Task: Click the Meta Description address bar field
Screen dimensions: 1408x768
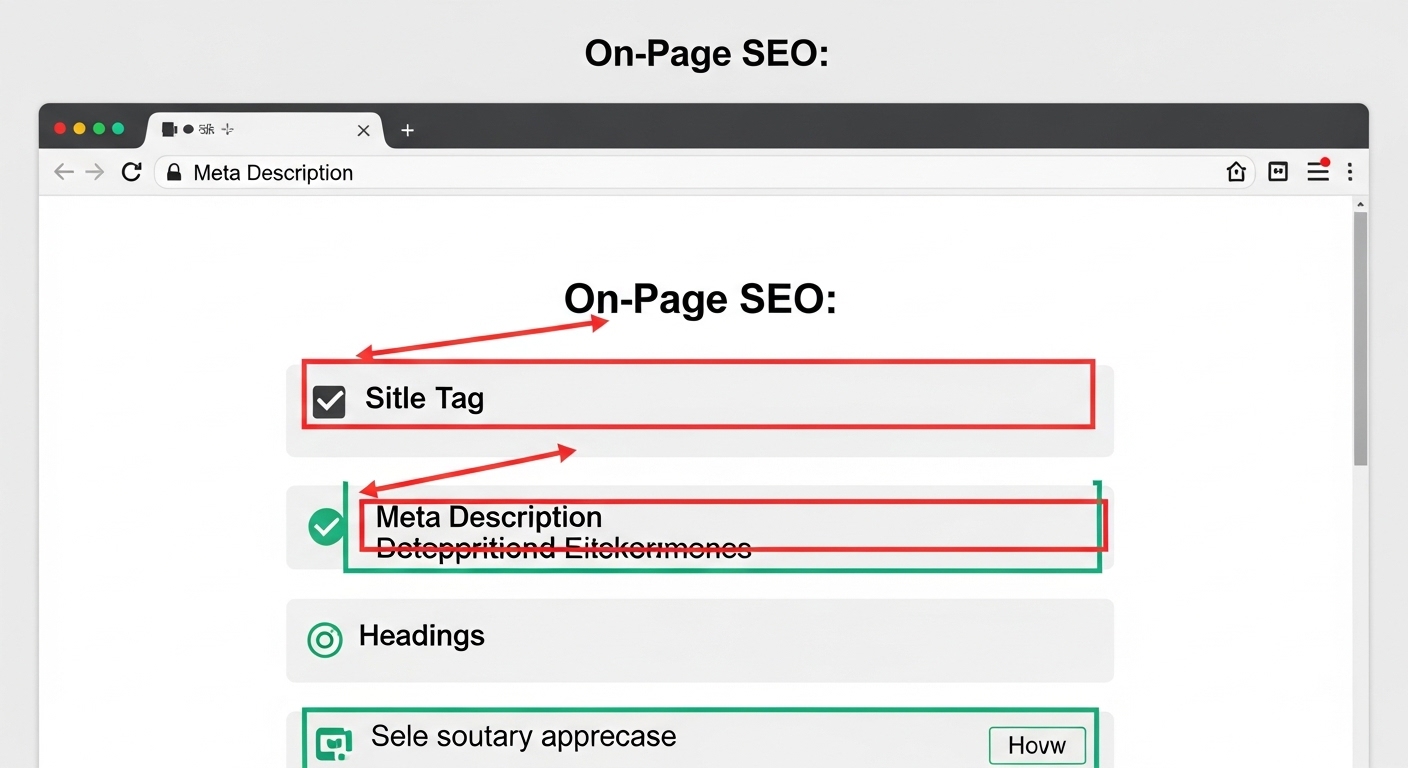Action: pos(680,172)
